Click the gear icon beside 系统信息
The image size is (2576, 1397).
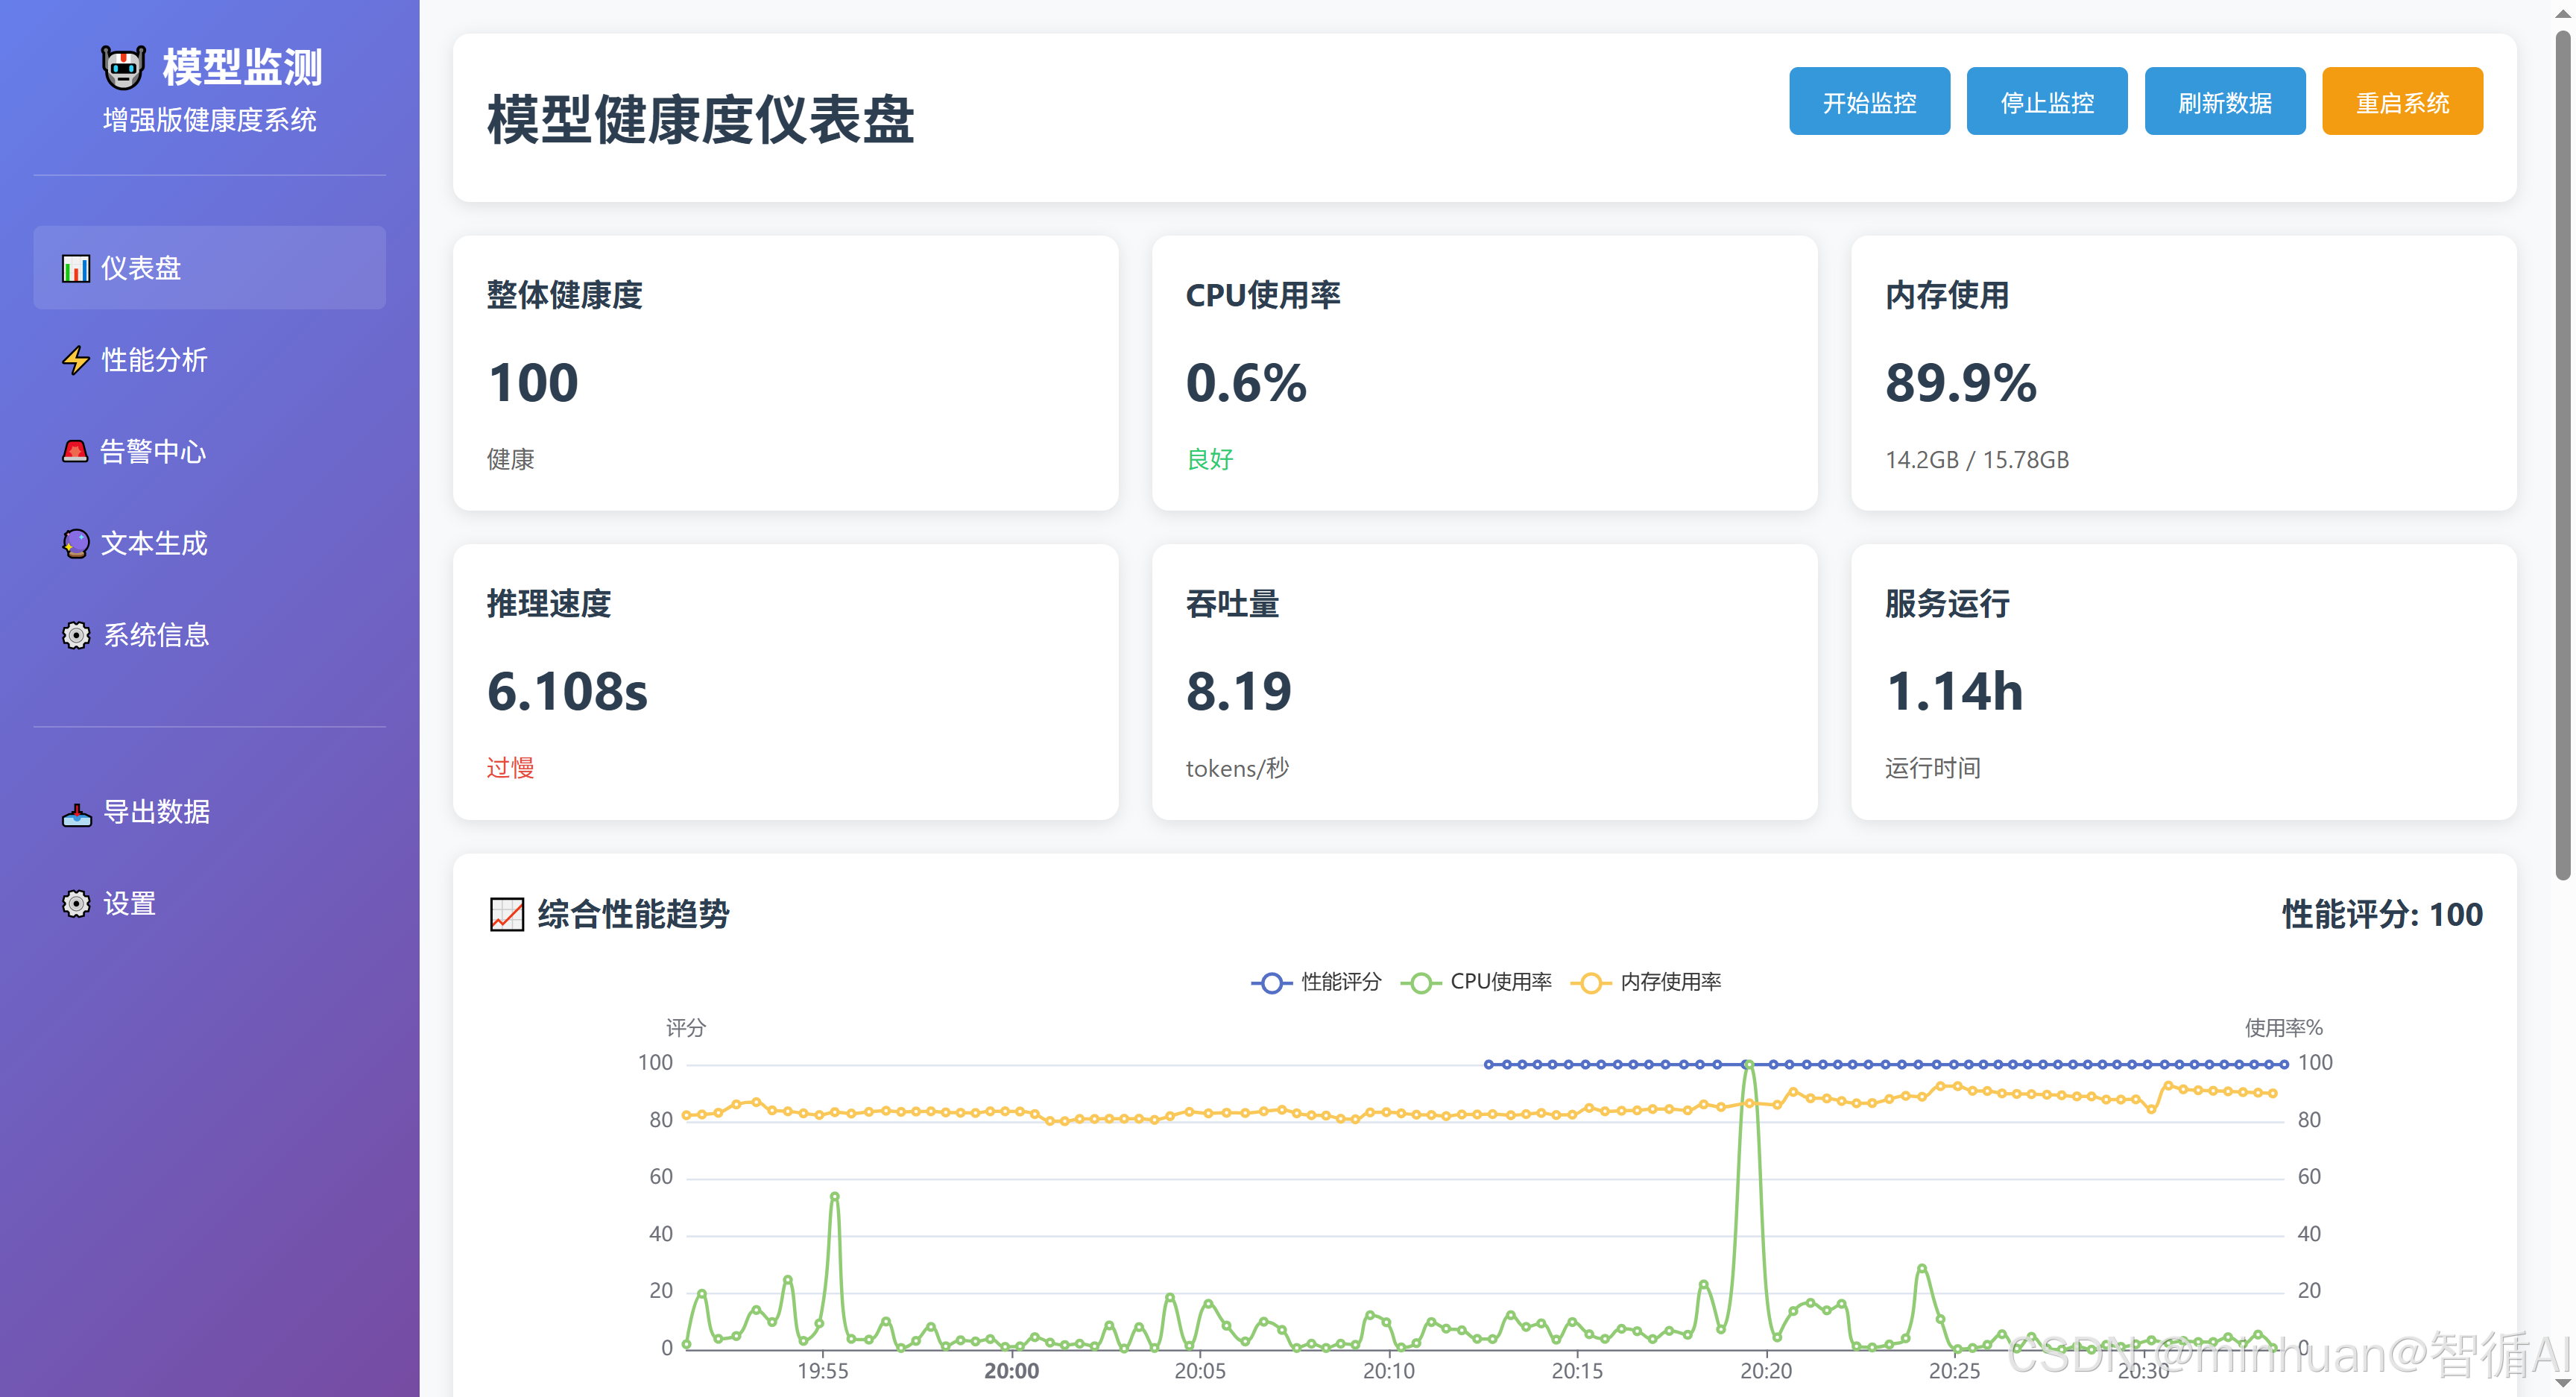[75, 635]
